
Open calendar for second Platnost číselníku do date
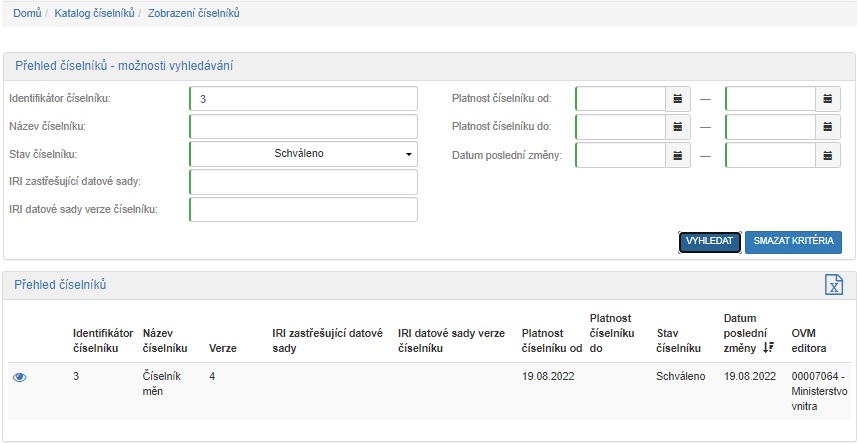coord(828,127)
